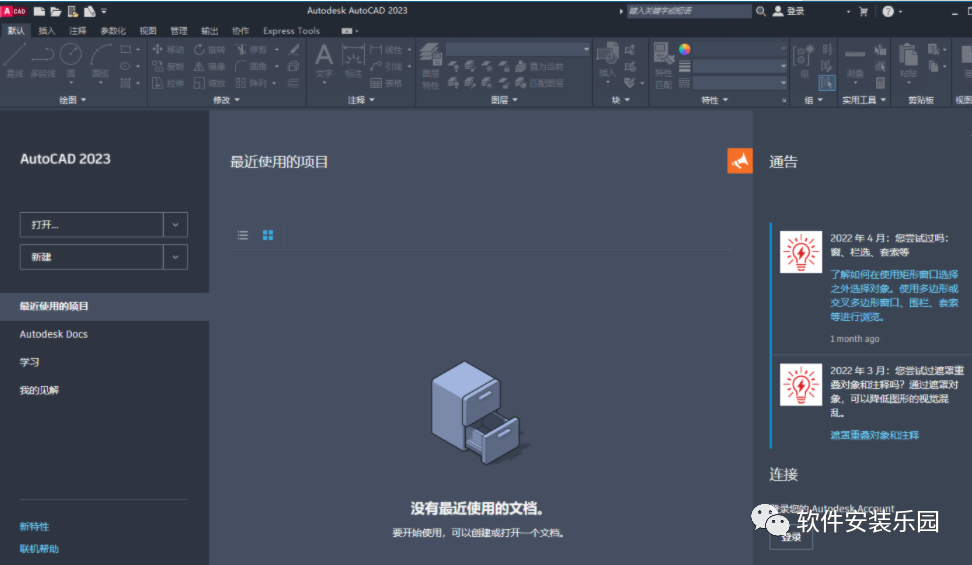Open the What's New (新特性) link
The height and width of the screenshot is (565, 972).
click(34, 526)
